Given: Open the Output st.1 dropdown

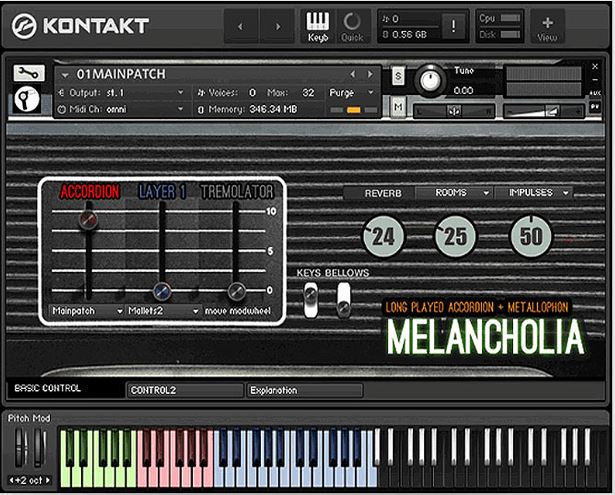Looking at the screenshot, I should 122,93.
